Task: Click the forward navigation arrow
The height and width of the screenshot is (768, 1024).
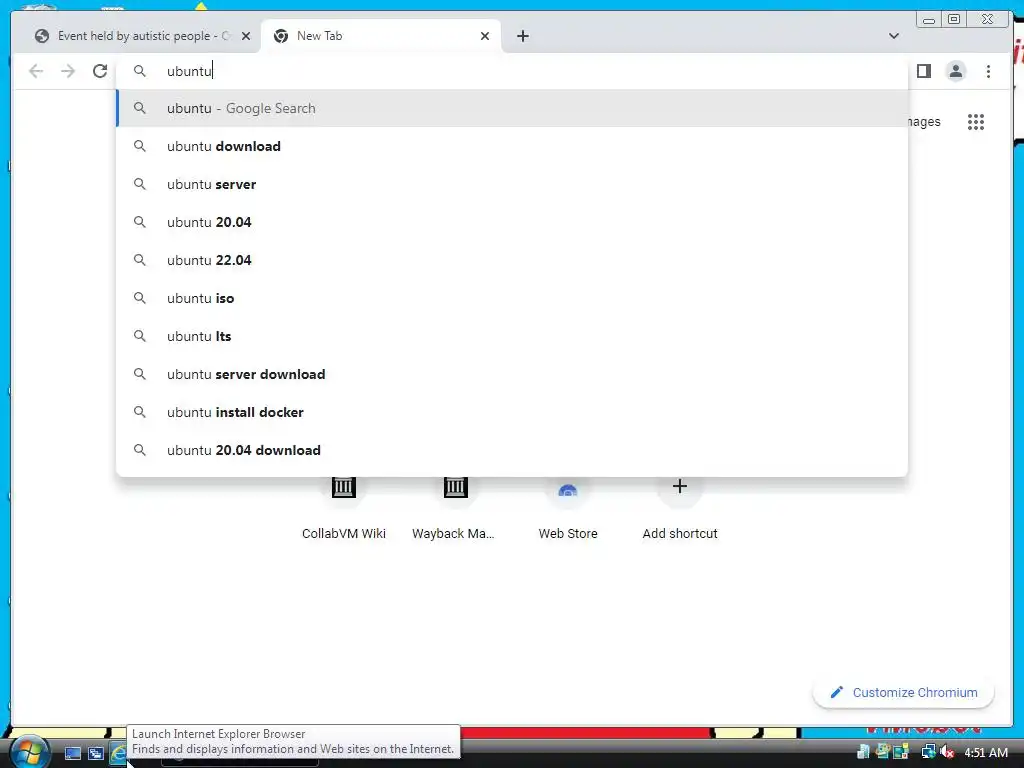Action: [68, 71]
